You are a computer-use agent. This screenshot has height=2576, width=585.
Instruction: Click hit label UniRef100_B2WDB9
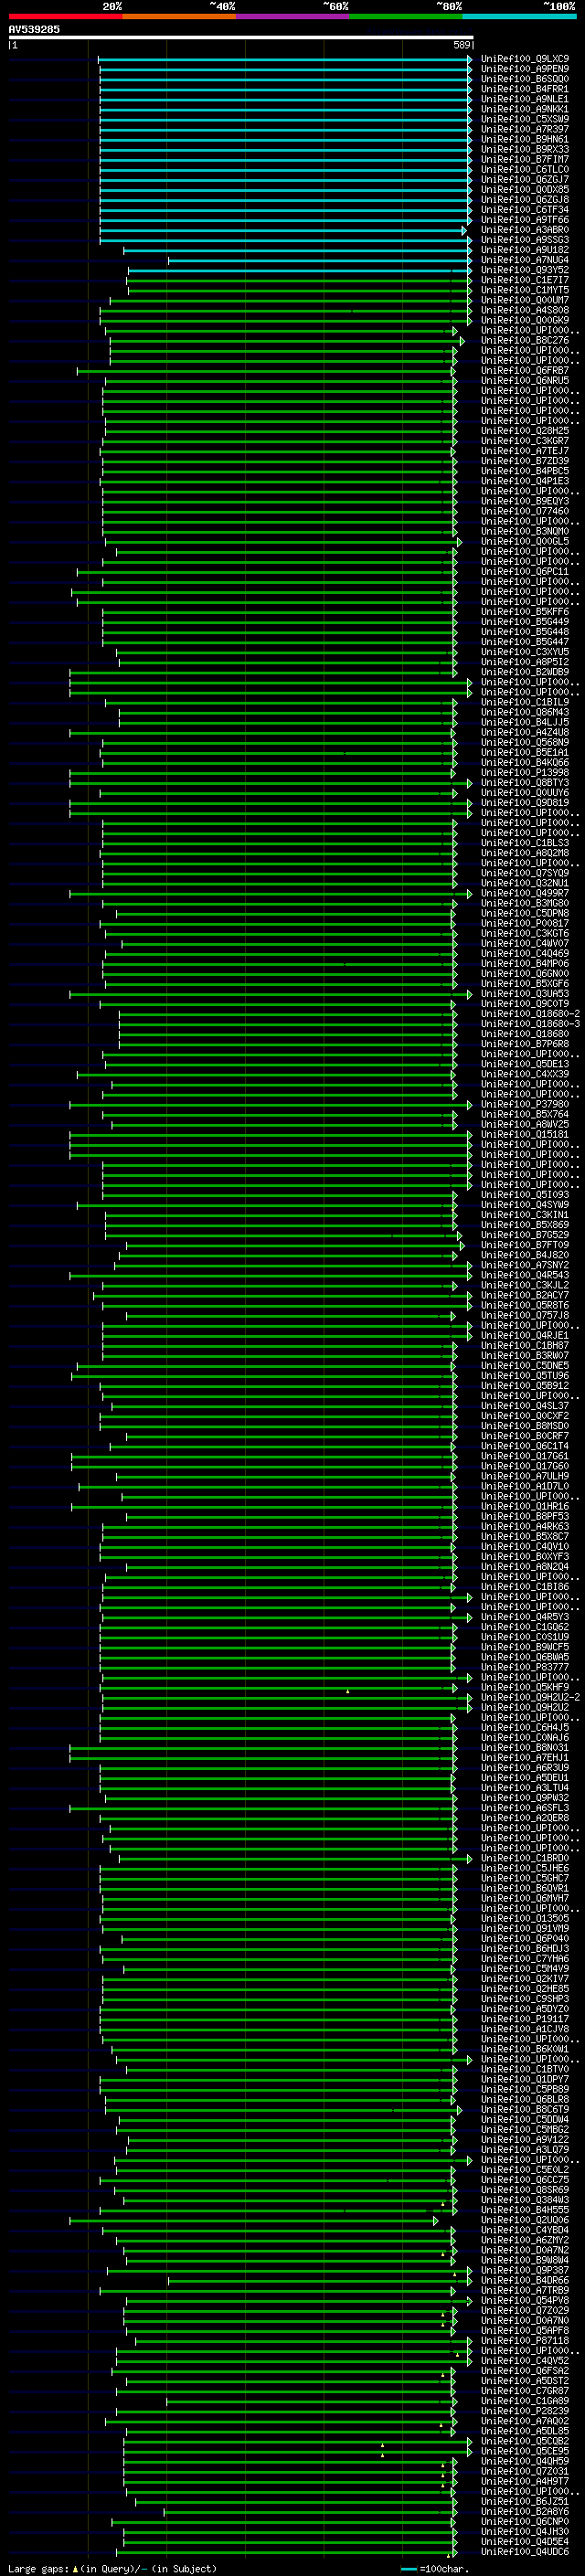[525, 673]
